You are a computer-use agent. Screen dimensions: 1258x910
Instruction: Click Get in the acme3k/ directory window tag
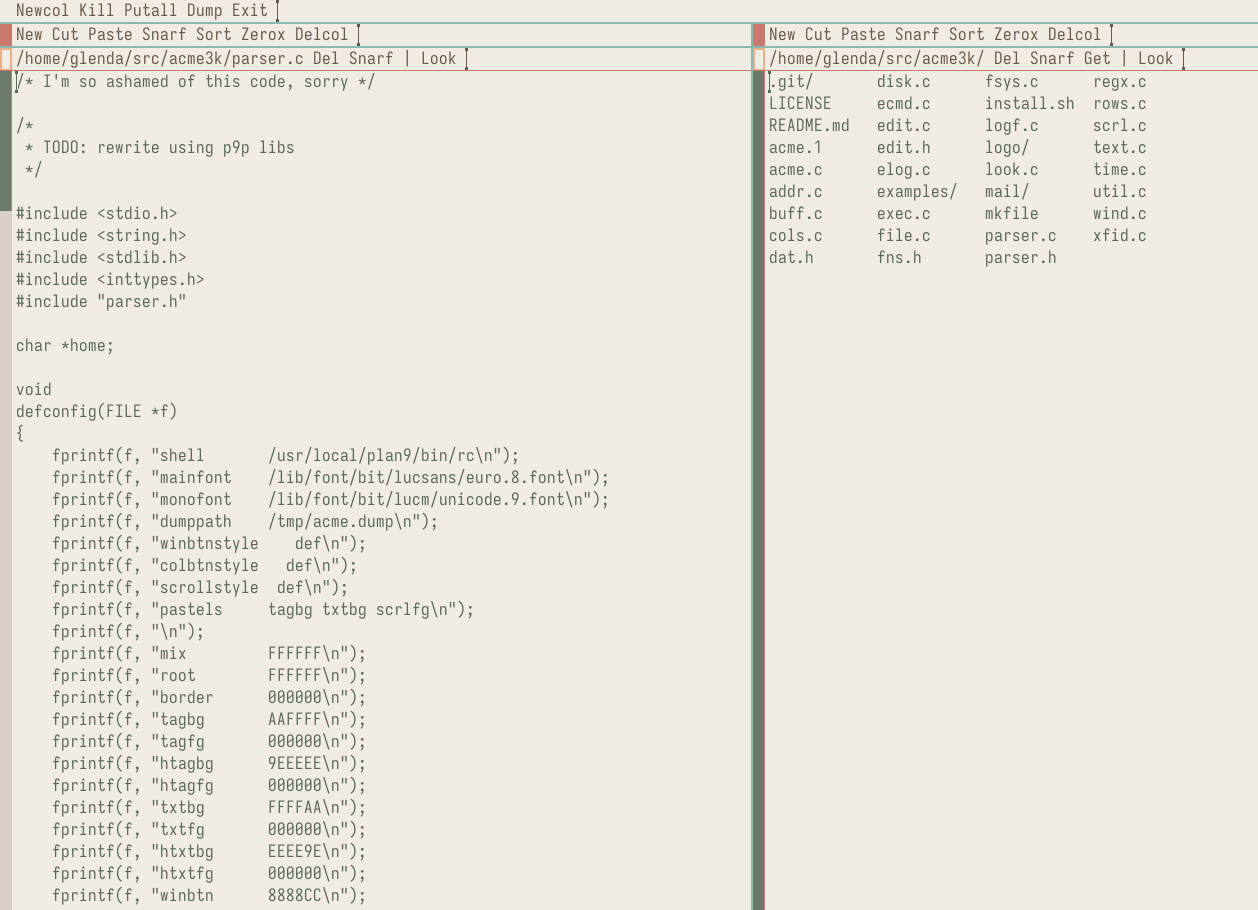click(x=1097, y=59)
